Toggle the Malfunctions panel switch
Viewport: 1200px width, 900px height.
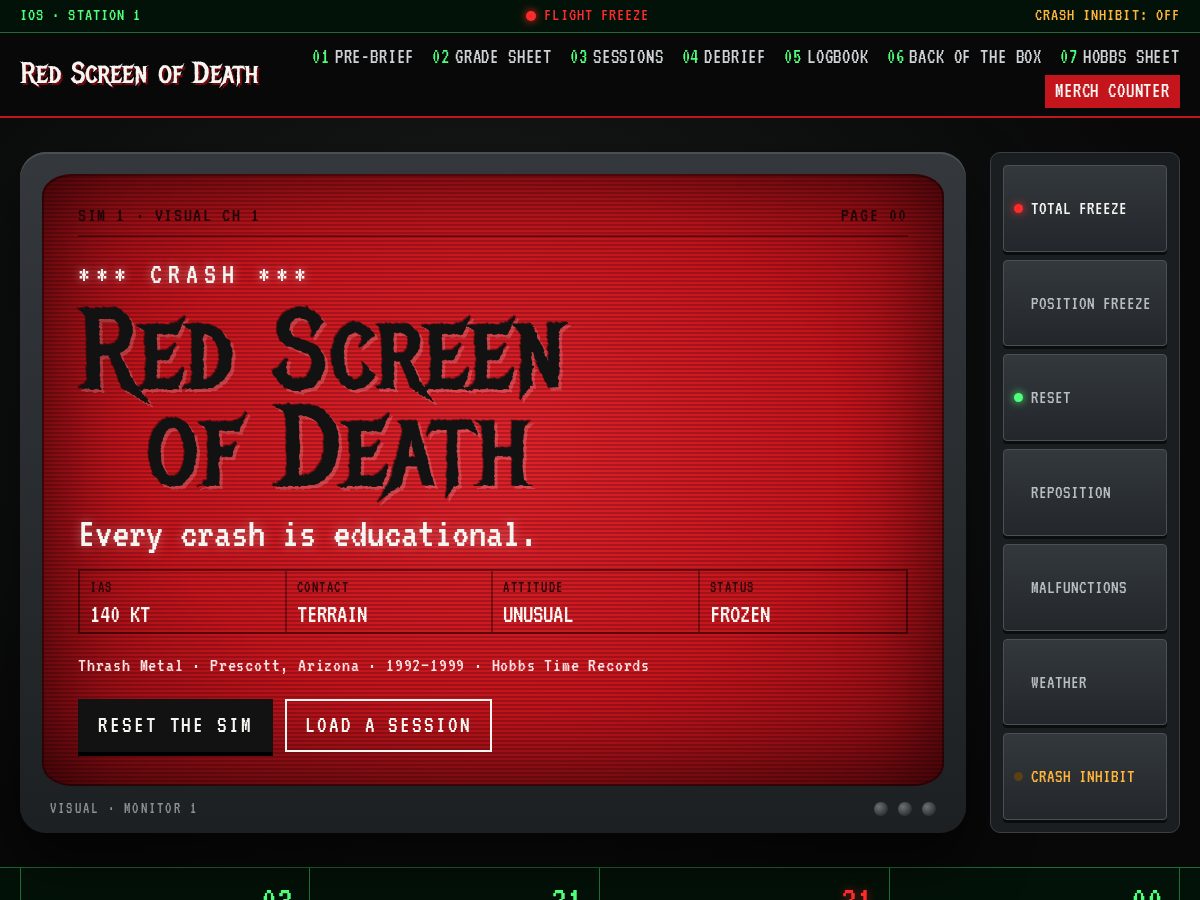[x=1085, y=588]
